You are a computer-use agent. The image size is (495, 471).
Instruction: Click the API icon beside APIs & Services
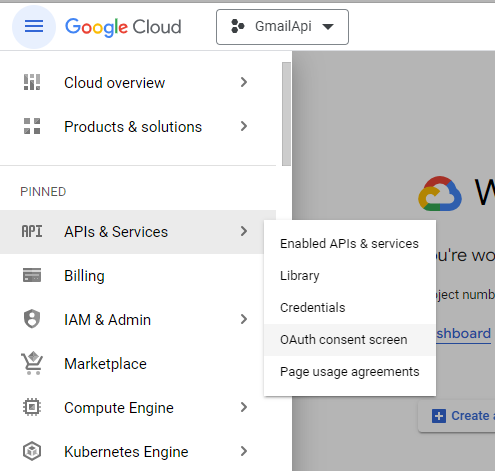point(32,231)
